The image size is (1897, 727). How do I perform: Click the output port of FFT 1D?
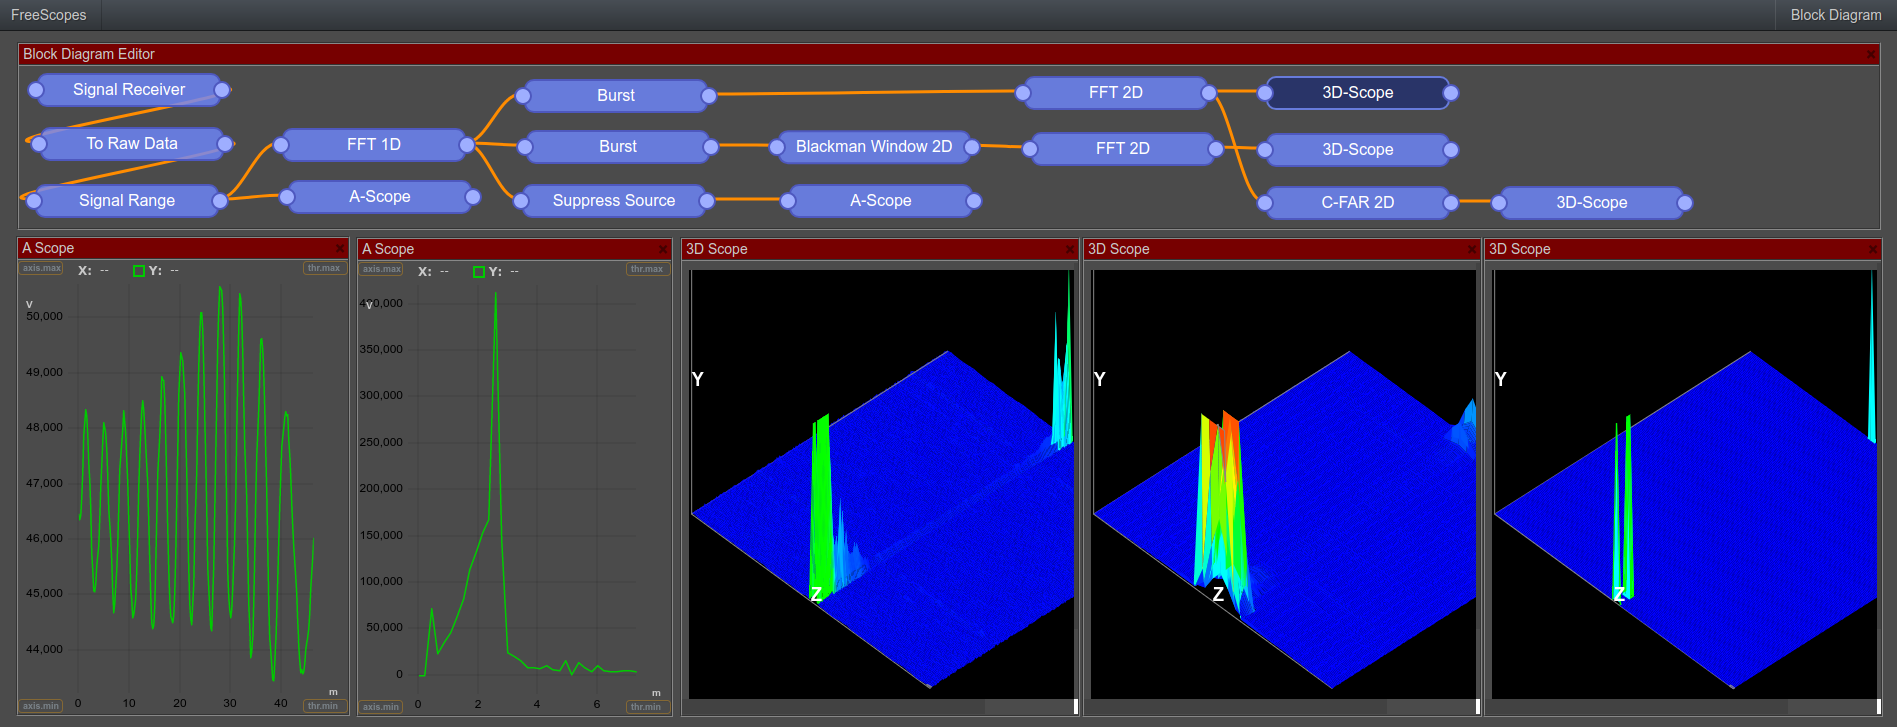pyautogui.click(x=467, y=145)
